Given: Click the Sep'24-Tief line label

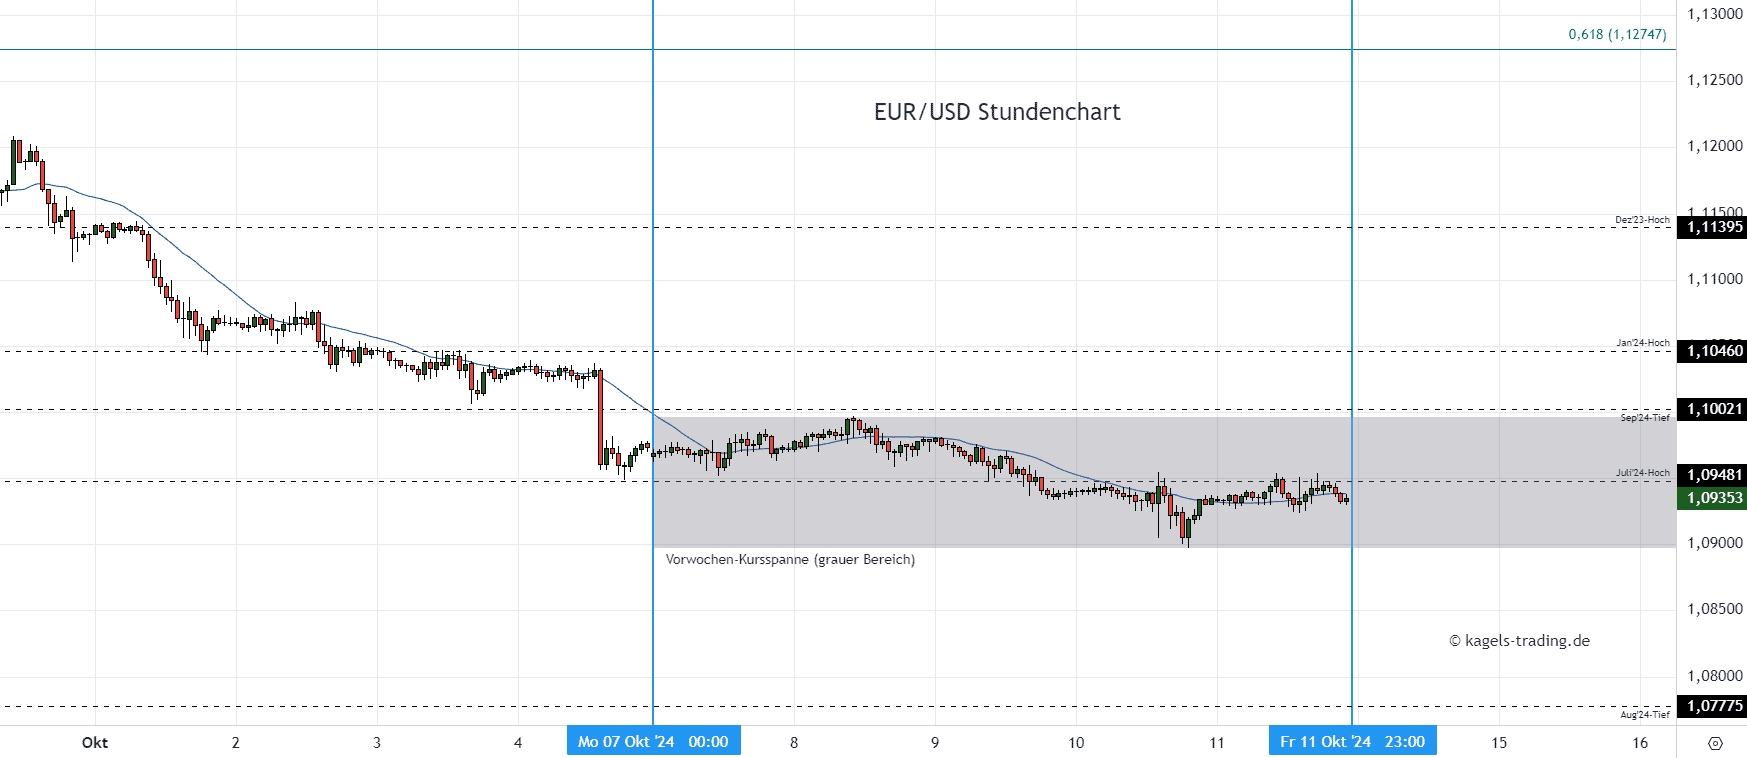Looking at the screenshot, I should point(1645,418).
